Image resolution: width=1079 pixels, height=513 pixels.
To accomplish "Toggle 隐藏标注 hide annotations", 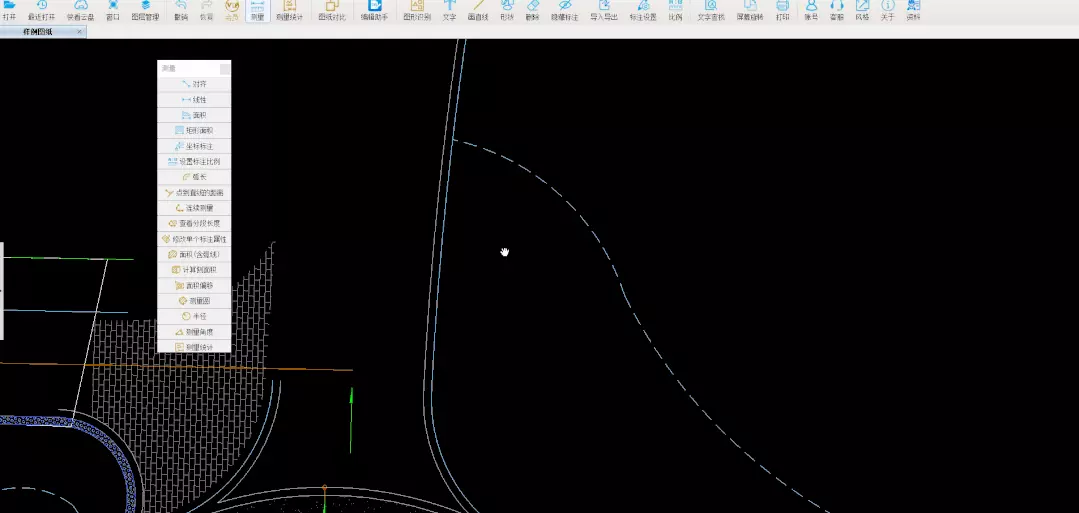I will 564,10.
